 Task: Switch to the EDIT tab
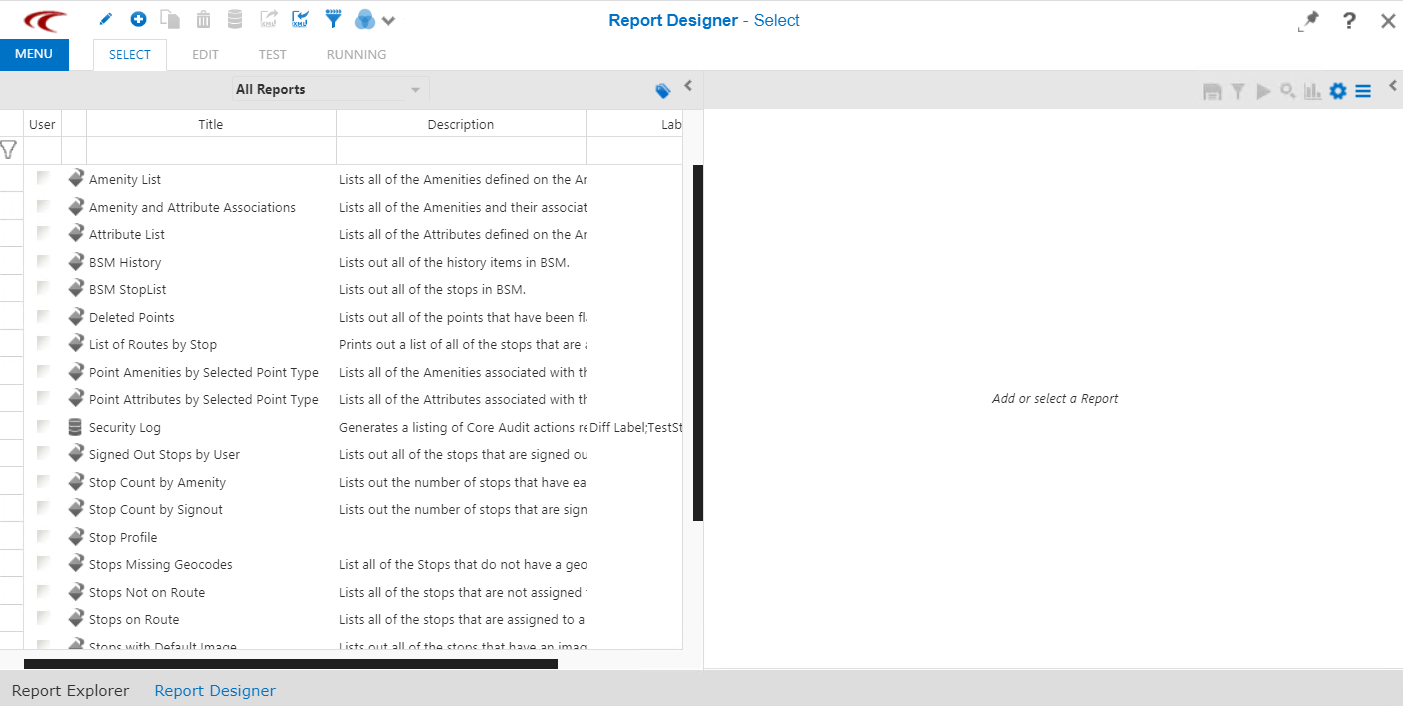[205, 54]
